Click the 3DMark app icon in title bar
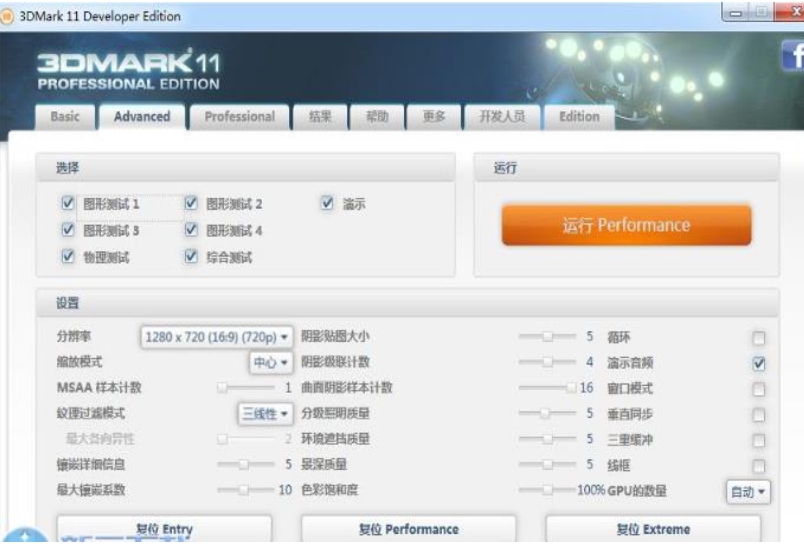Image resolution: width=804 pixels, height=546 pixels. pos(7,16)
